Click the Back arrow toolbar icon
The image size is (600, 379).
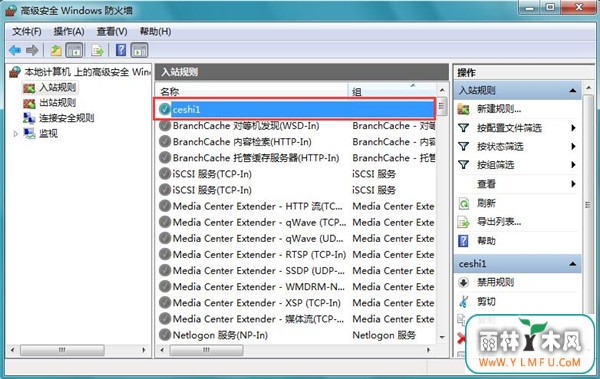[x=15, y=50]
